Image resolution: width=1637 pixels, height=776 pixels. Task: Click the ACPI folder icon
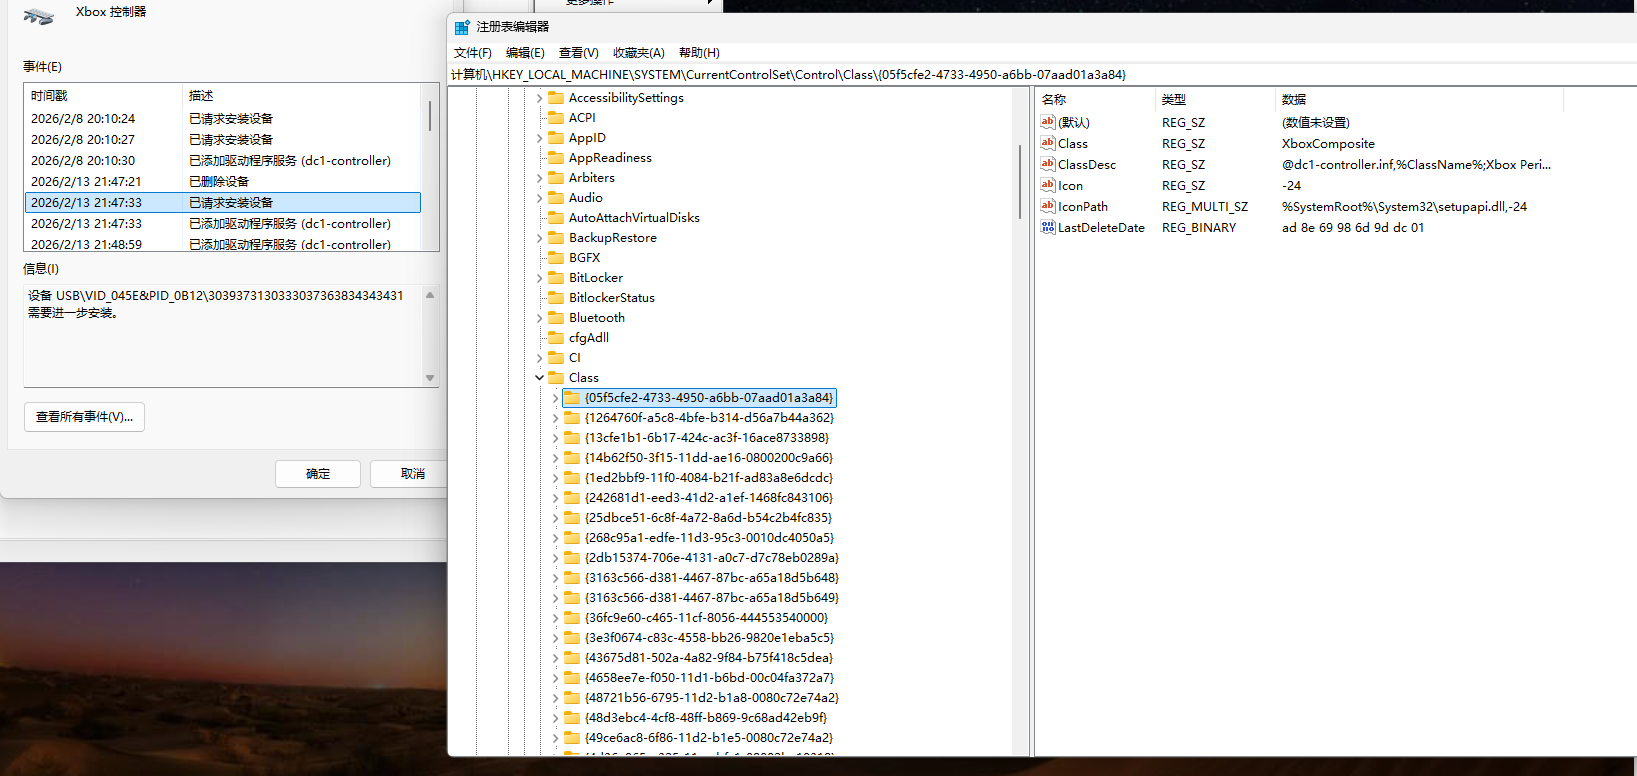coord(557,118)
